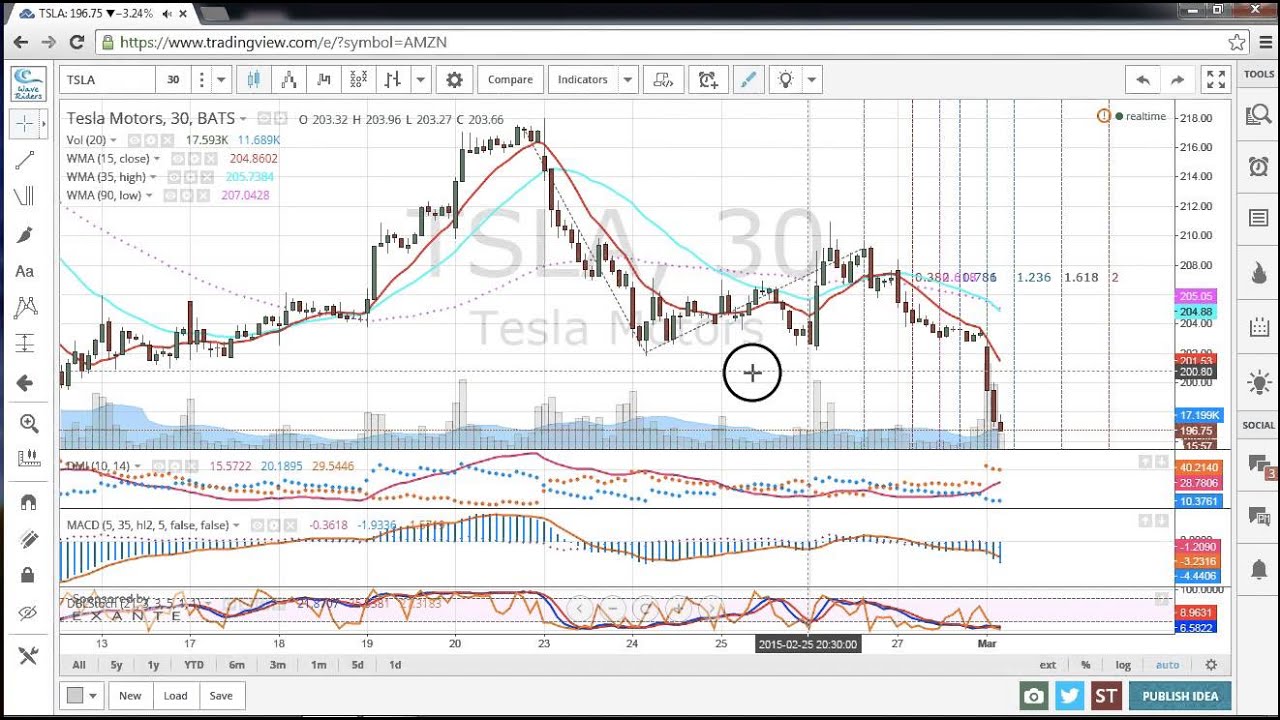This screenshot has width=1280, height=720.
Task: Click New chart layout button
Action: tap(130, 696)
